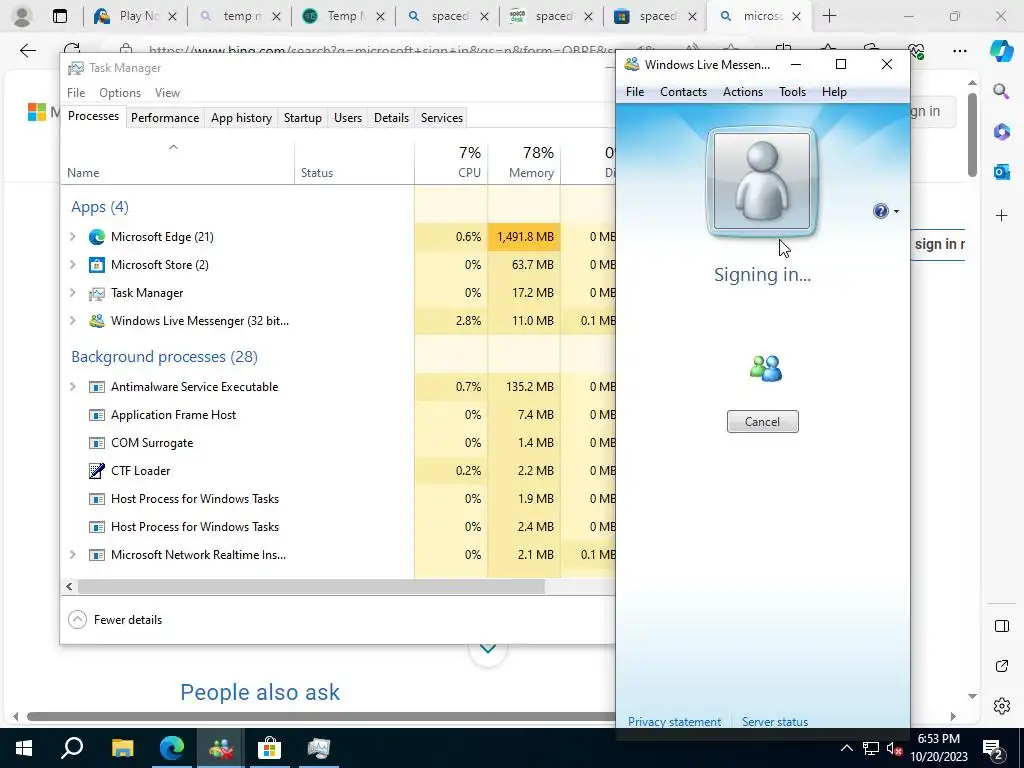This screenshot has width=1024, height=768.
Task: Open Task Manager View menu
Action: click(x=167, y=93)
